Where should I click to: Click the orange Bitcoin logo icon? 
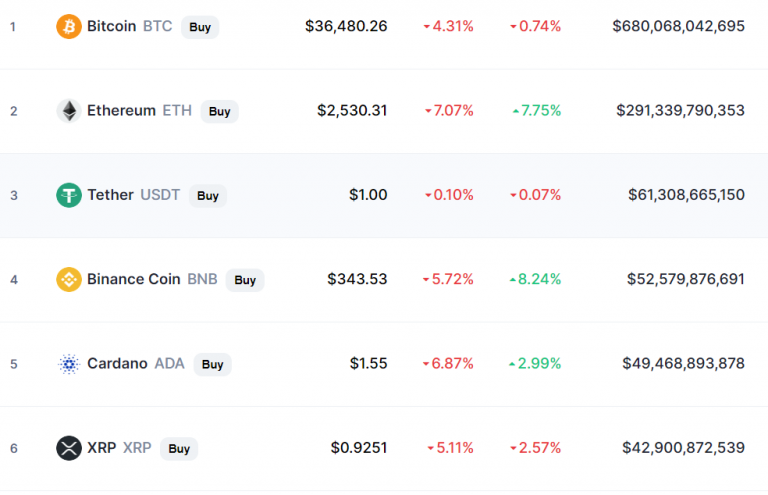click(x=69, y=26)
